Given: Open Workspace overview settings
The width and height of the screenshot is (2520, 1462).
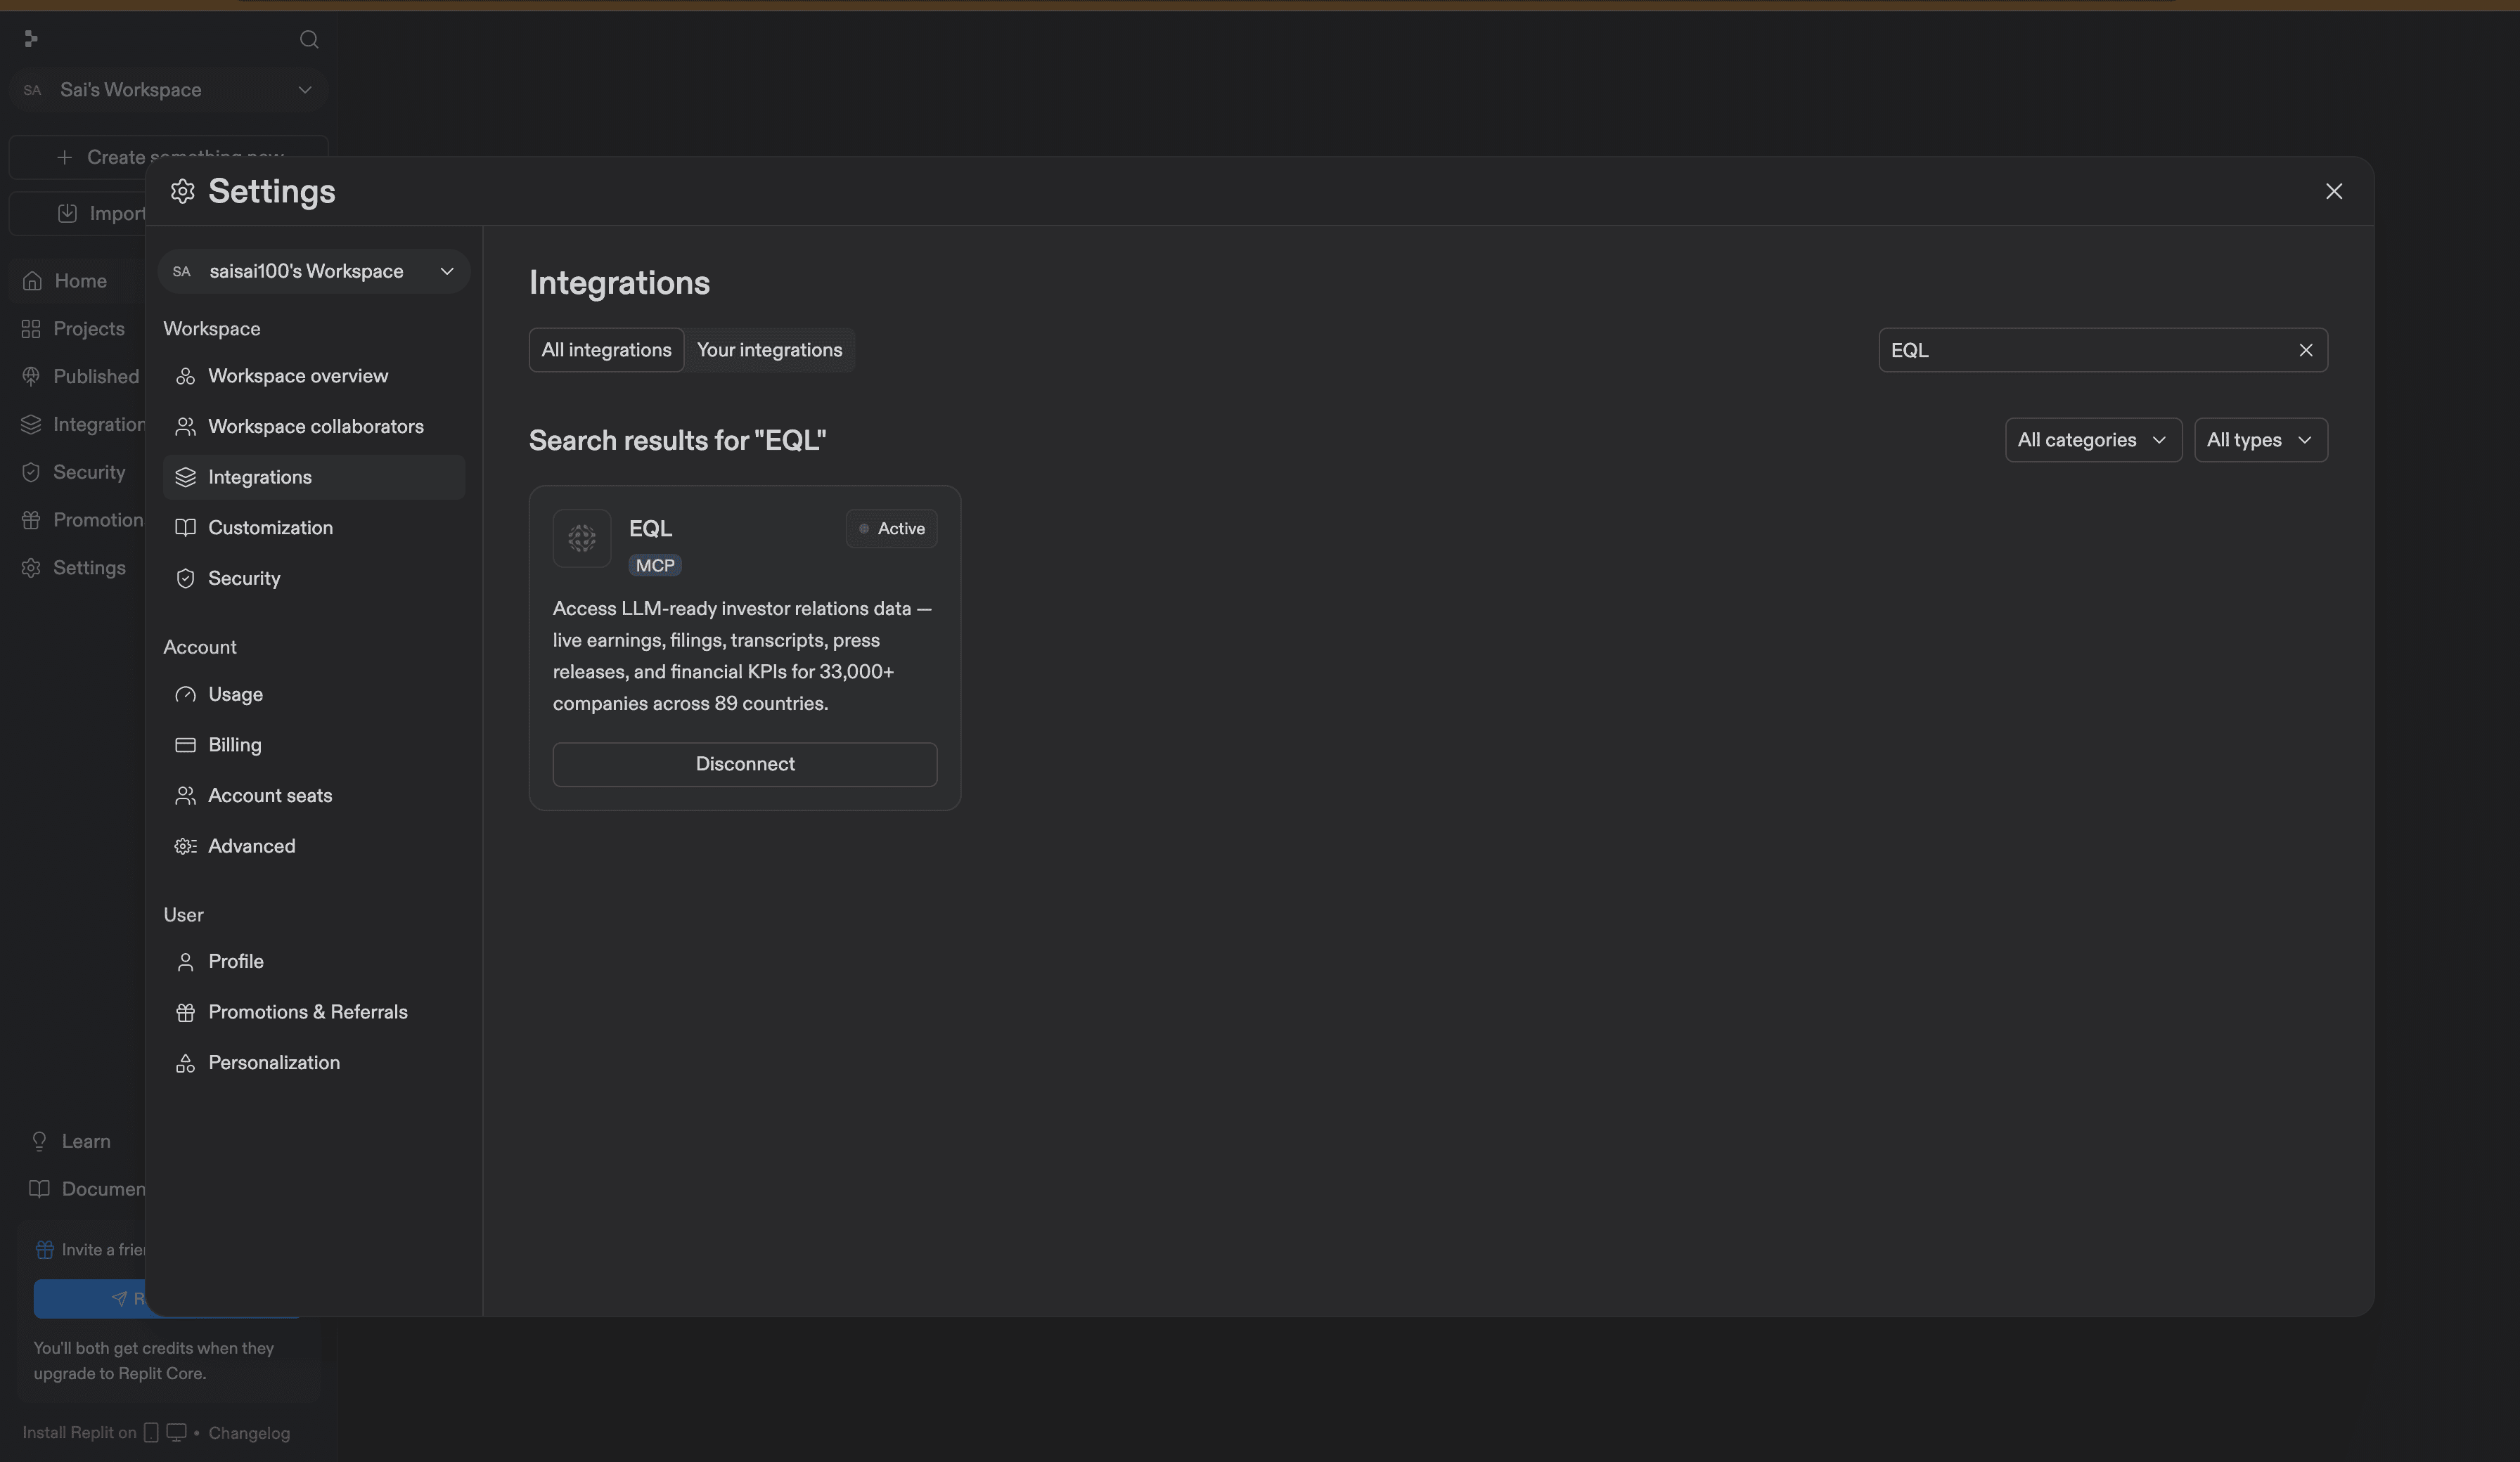Looking at the screenshot, I should pyautogui.click(x=314, y=376).
